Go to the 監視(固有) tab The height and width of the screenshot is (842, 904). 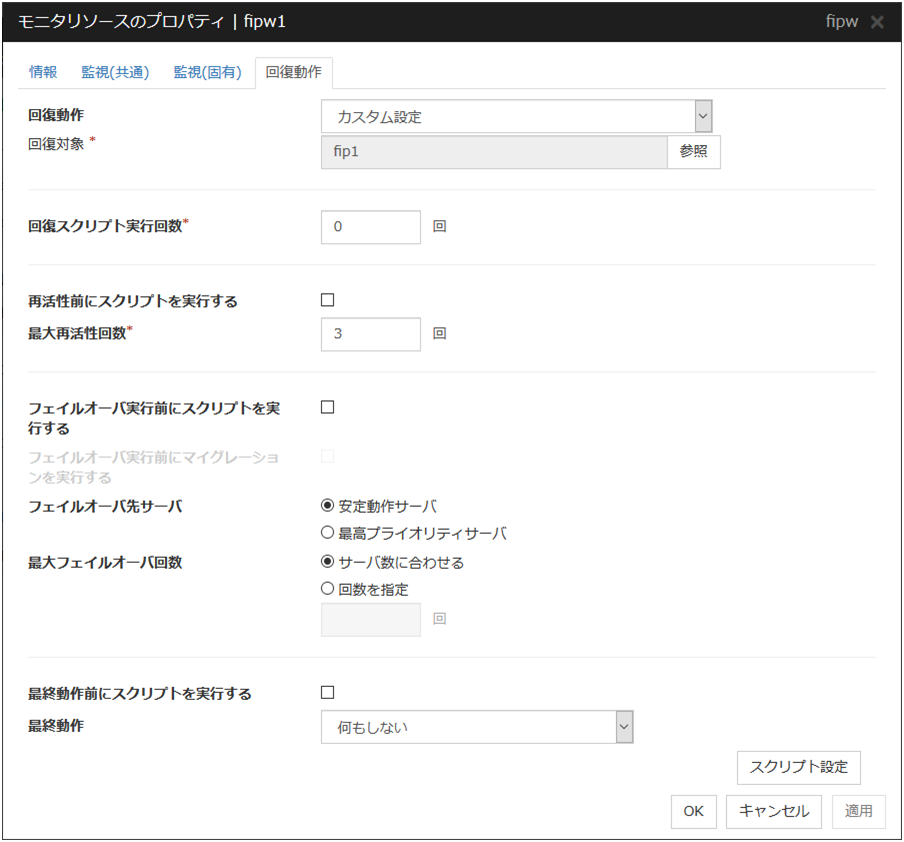[207, 72]
